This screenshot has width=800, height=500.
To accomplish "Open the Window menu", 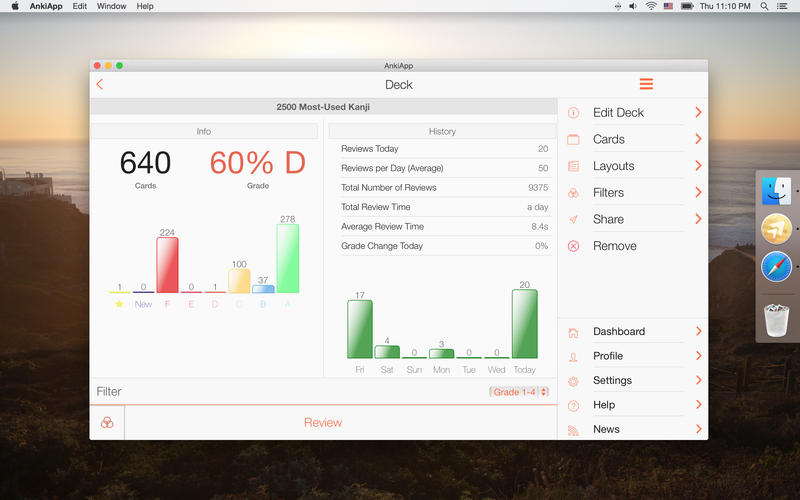I will click(x=112, y=6).
